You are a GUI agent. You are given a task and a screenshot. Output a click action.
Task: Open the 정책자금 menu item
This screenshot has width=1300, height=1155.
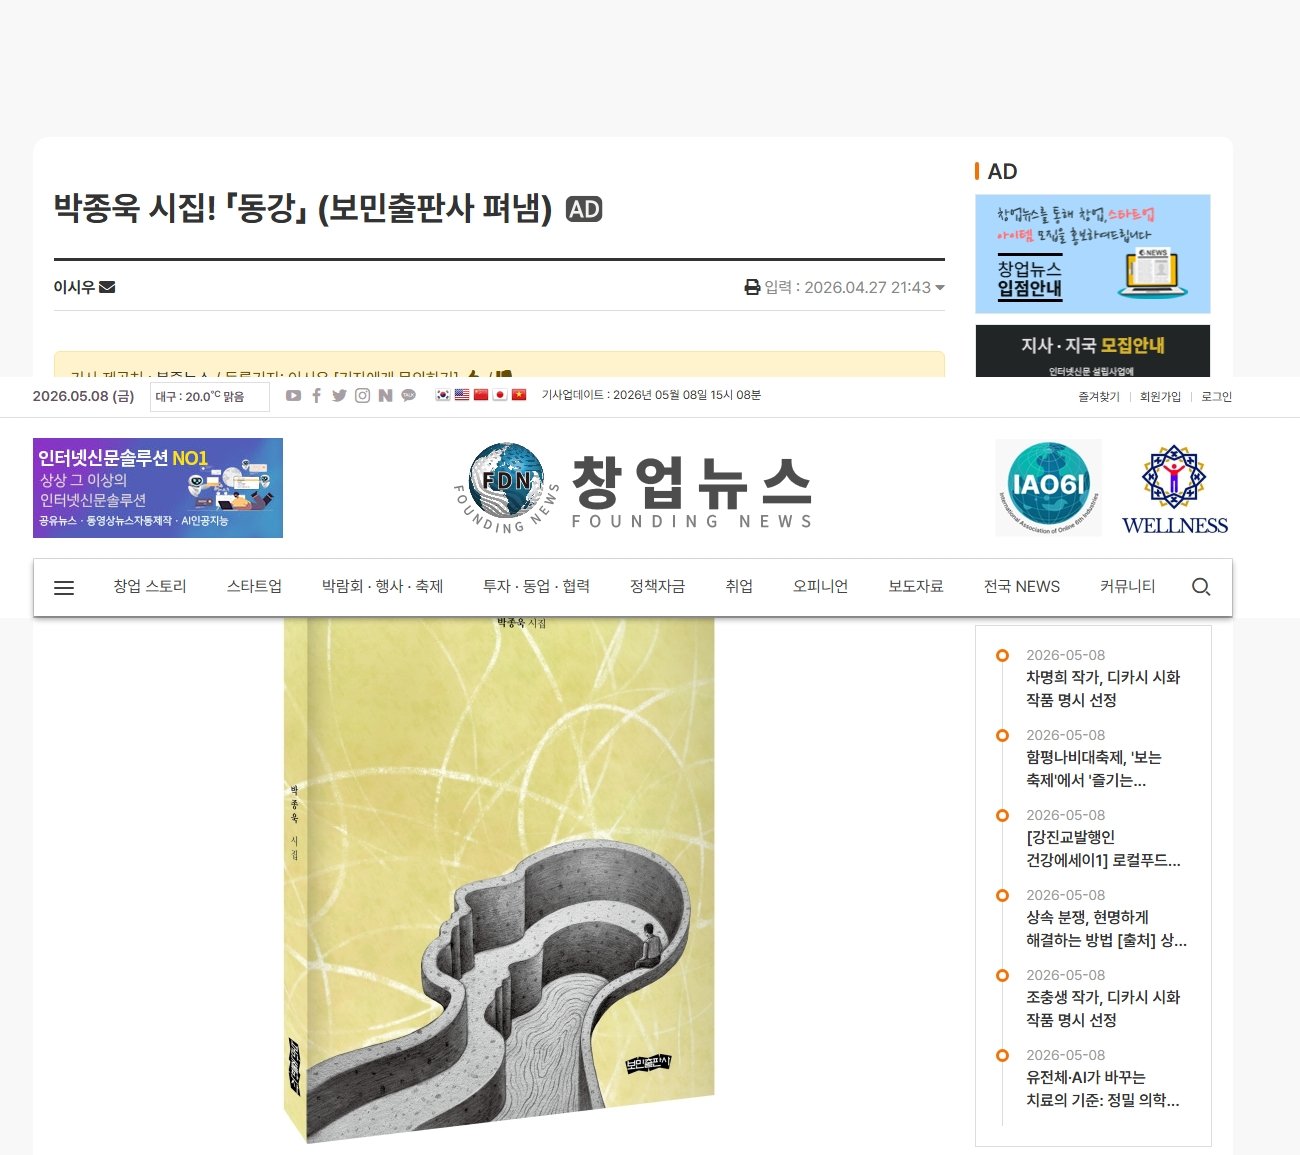(658, 587)
